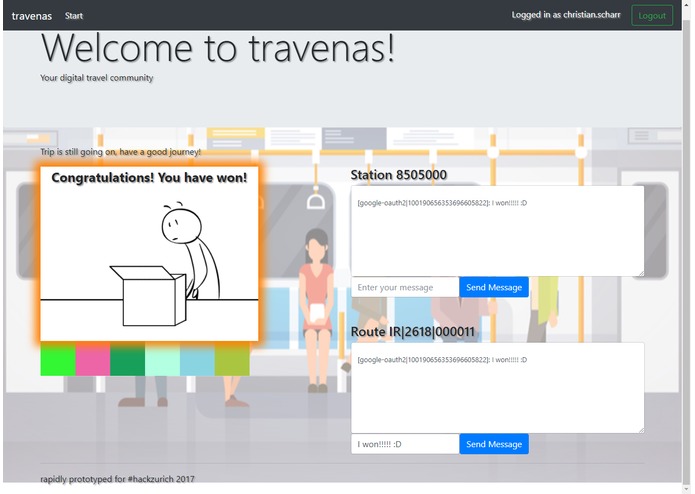Select the bright green color tile
Screen dimensions: 695x494
58,359
